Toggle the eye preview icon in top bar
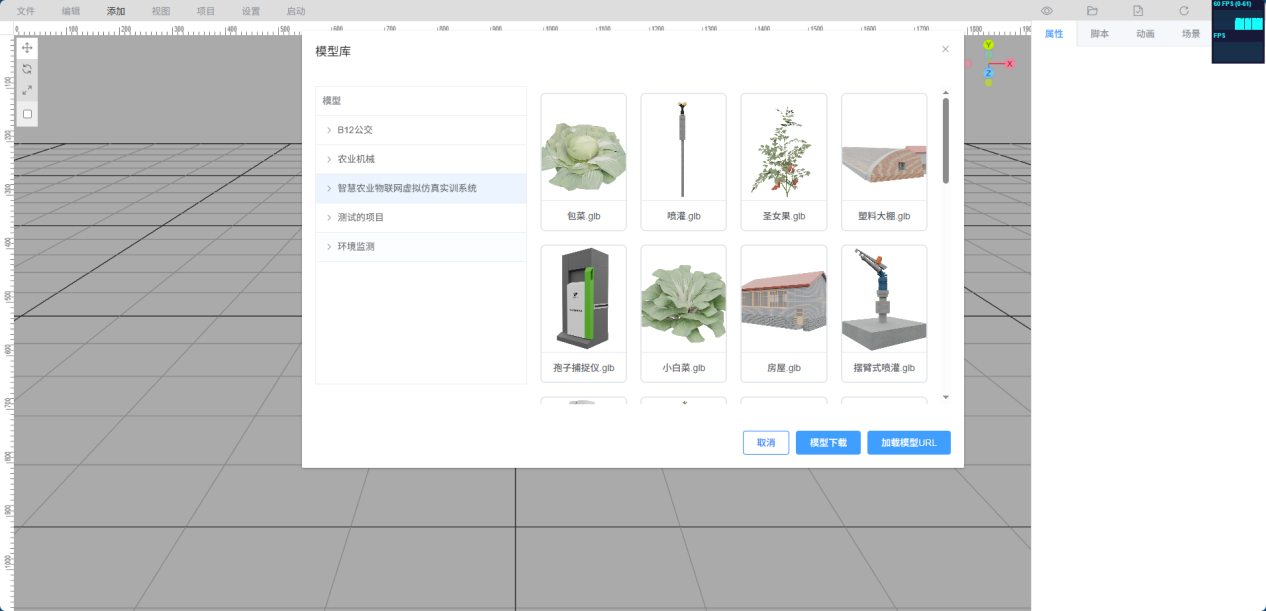 pyautogui.click(x=1047, y=11)
